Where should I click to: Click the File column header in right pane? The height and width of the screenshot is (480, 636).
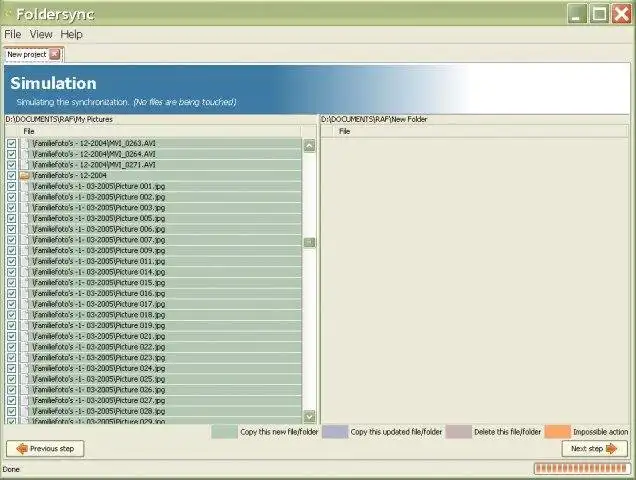coord(480,131)
